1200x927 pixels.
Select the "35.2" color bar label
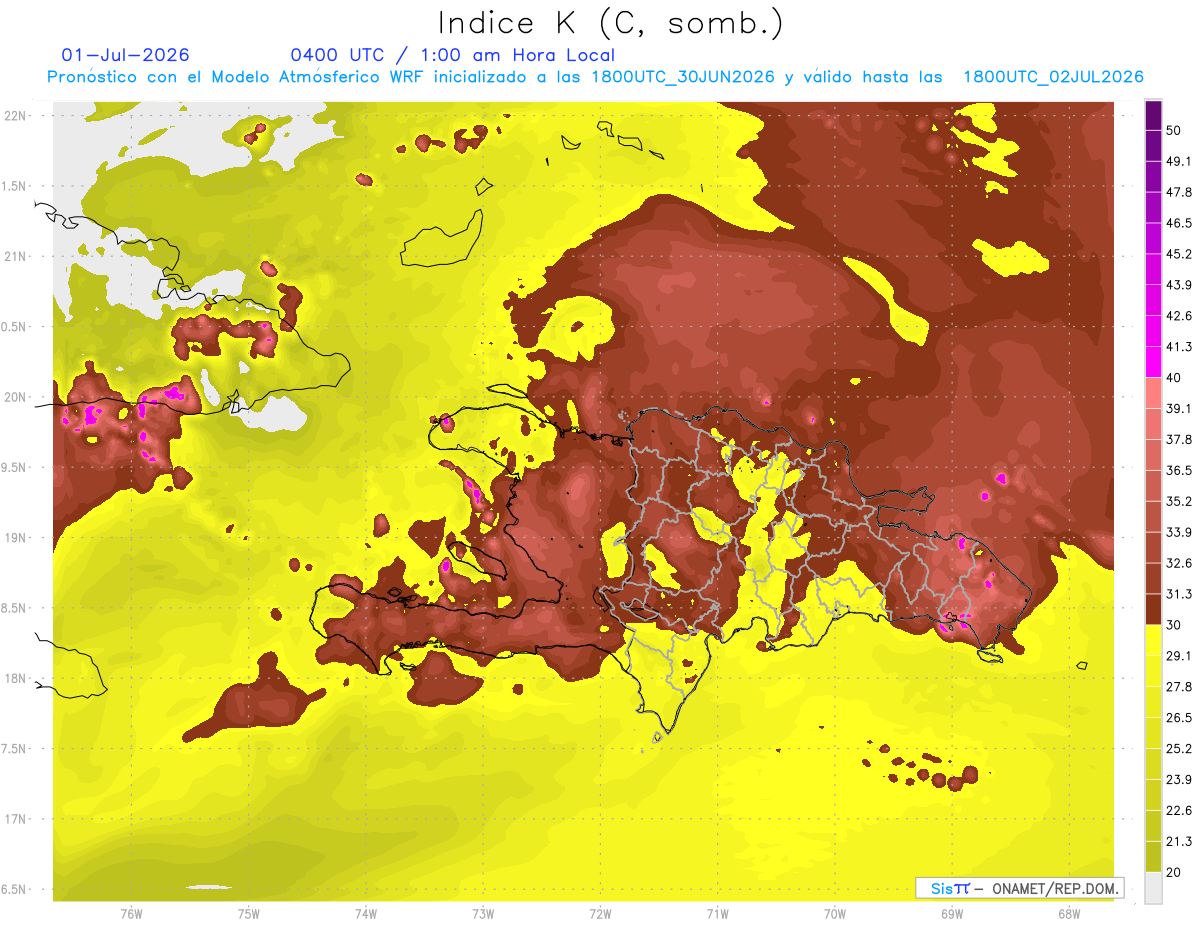coord(1178,501)
